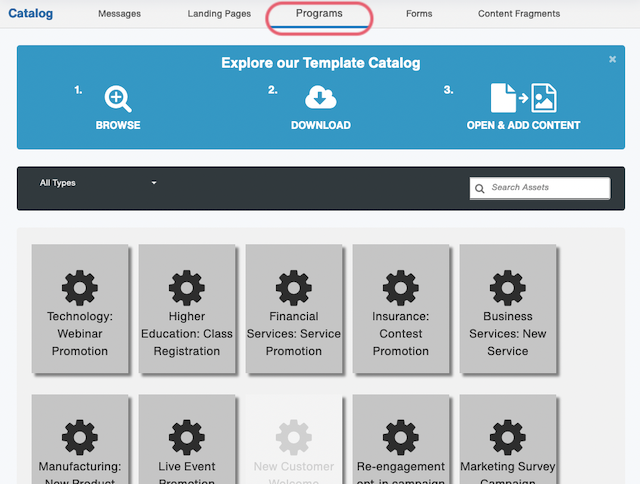Click gear icon on Higher Education card
This screenshot has width=640, height=484.
(187, 288)
